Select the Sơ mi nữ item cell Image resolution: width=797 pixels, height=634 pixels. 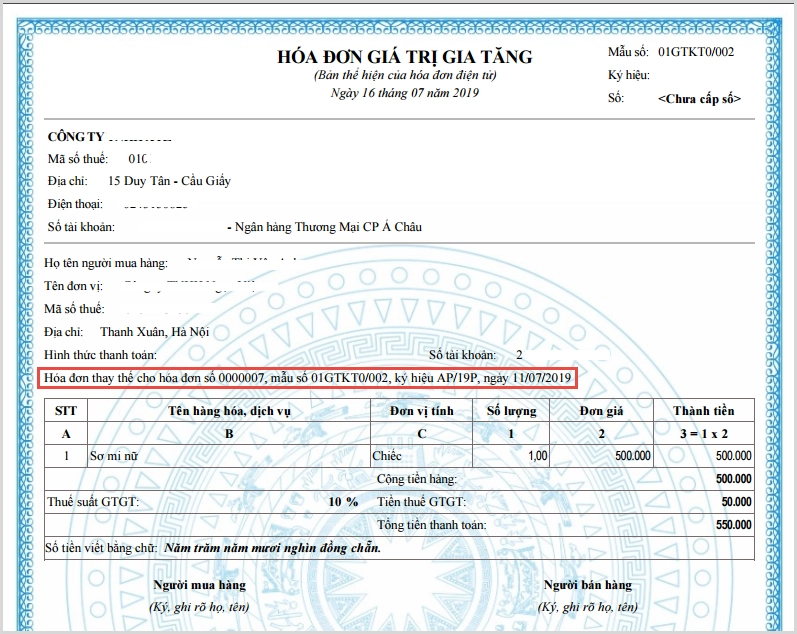pyautogui.click(x=116, y=456)
